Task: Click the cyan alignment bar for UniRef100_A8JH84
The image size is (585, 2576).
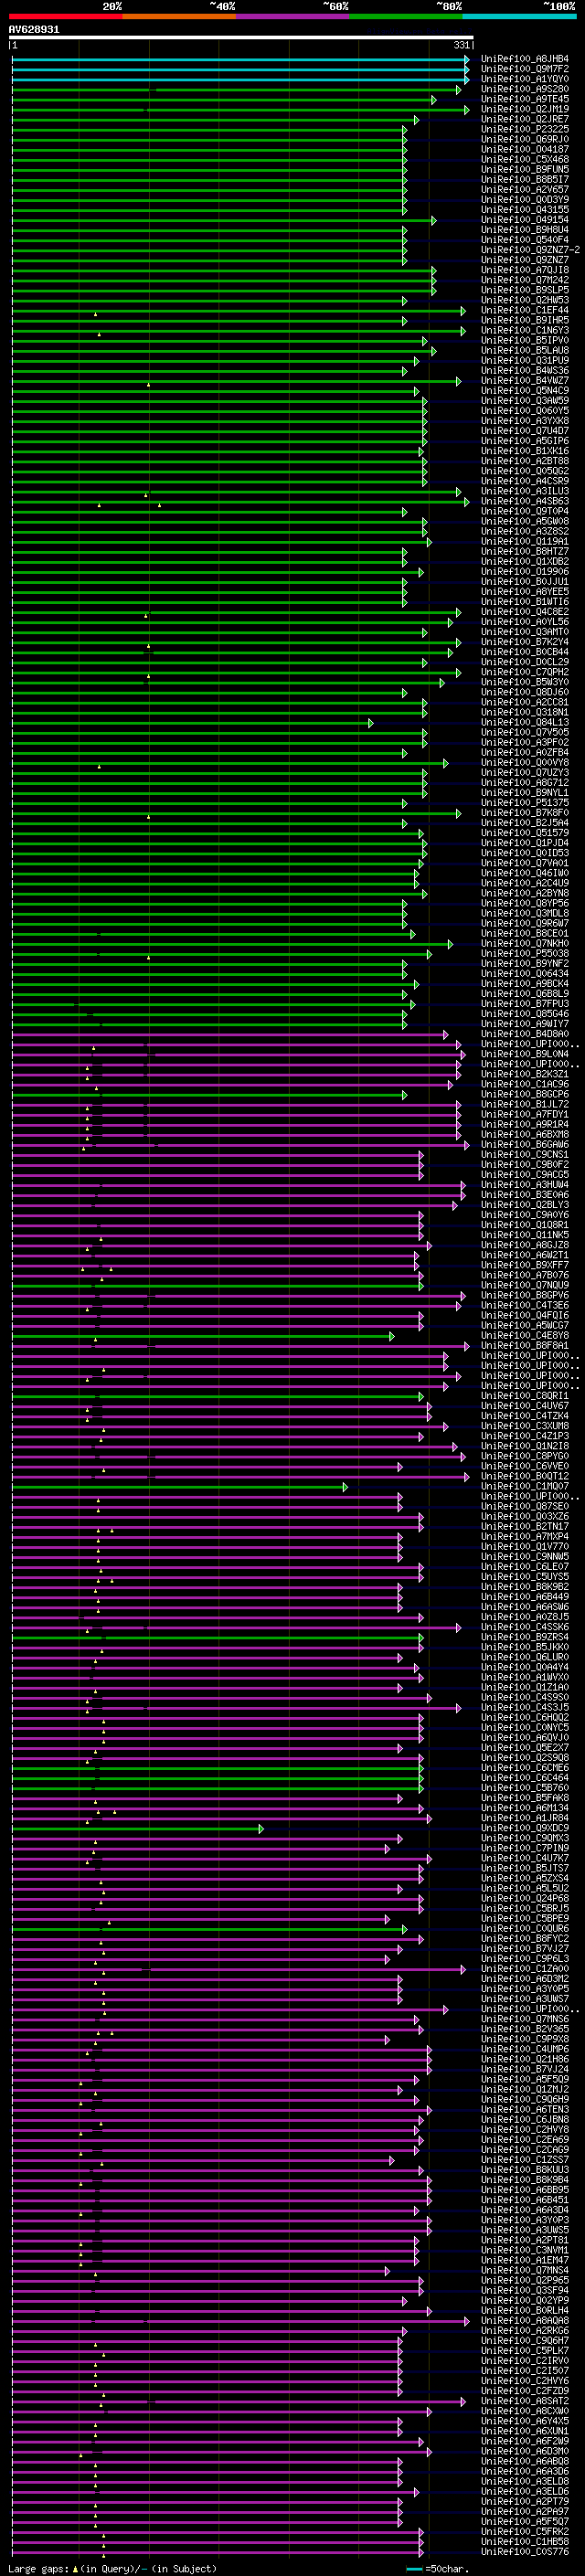Action: [240, 59]
